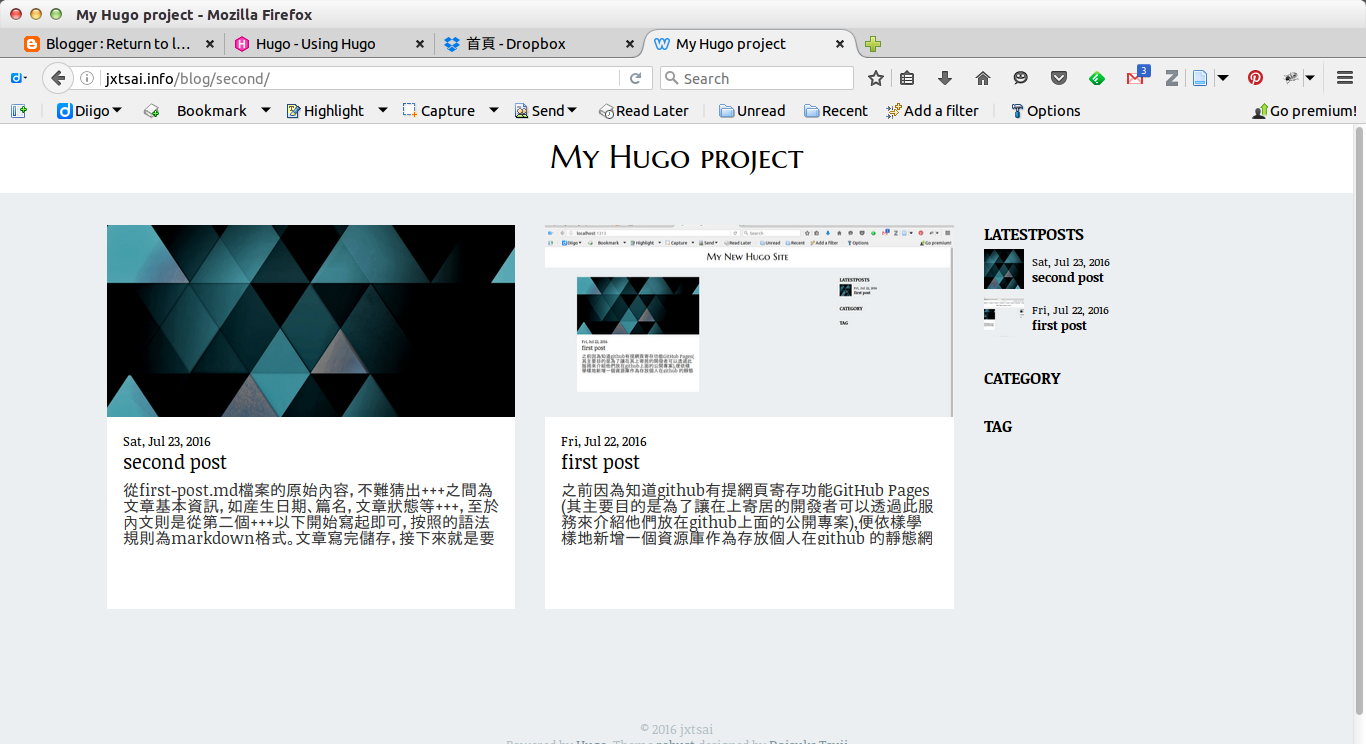
Task: Open a new tab with plus icon
Action: point(873,44)
